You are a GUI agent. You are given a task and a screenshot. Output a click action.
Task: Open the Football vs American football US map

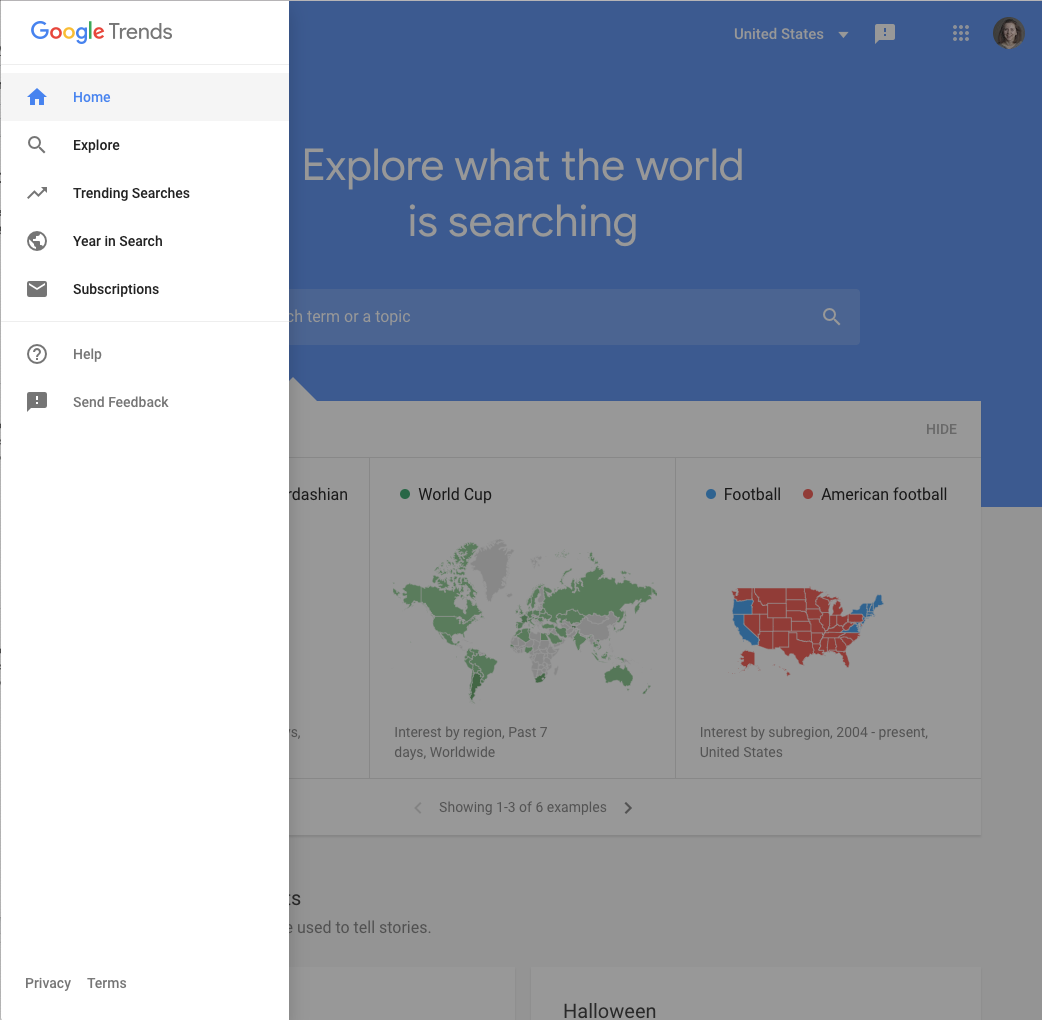(807, 631)
